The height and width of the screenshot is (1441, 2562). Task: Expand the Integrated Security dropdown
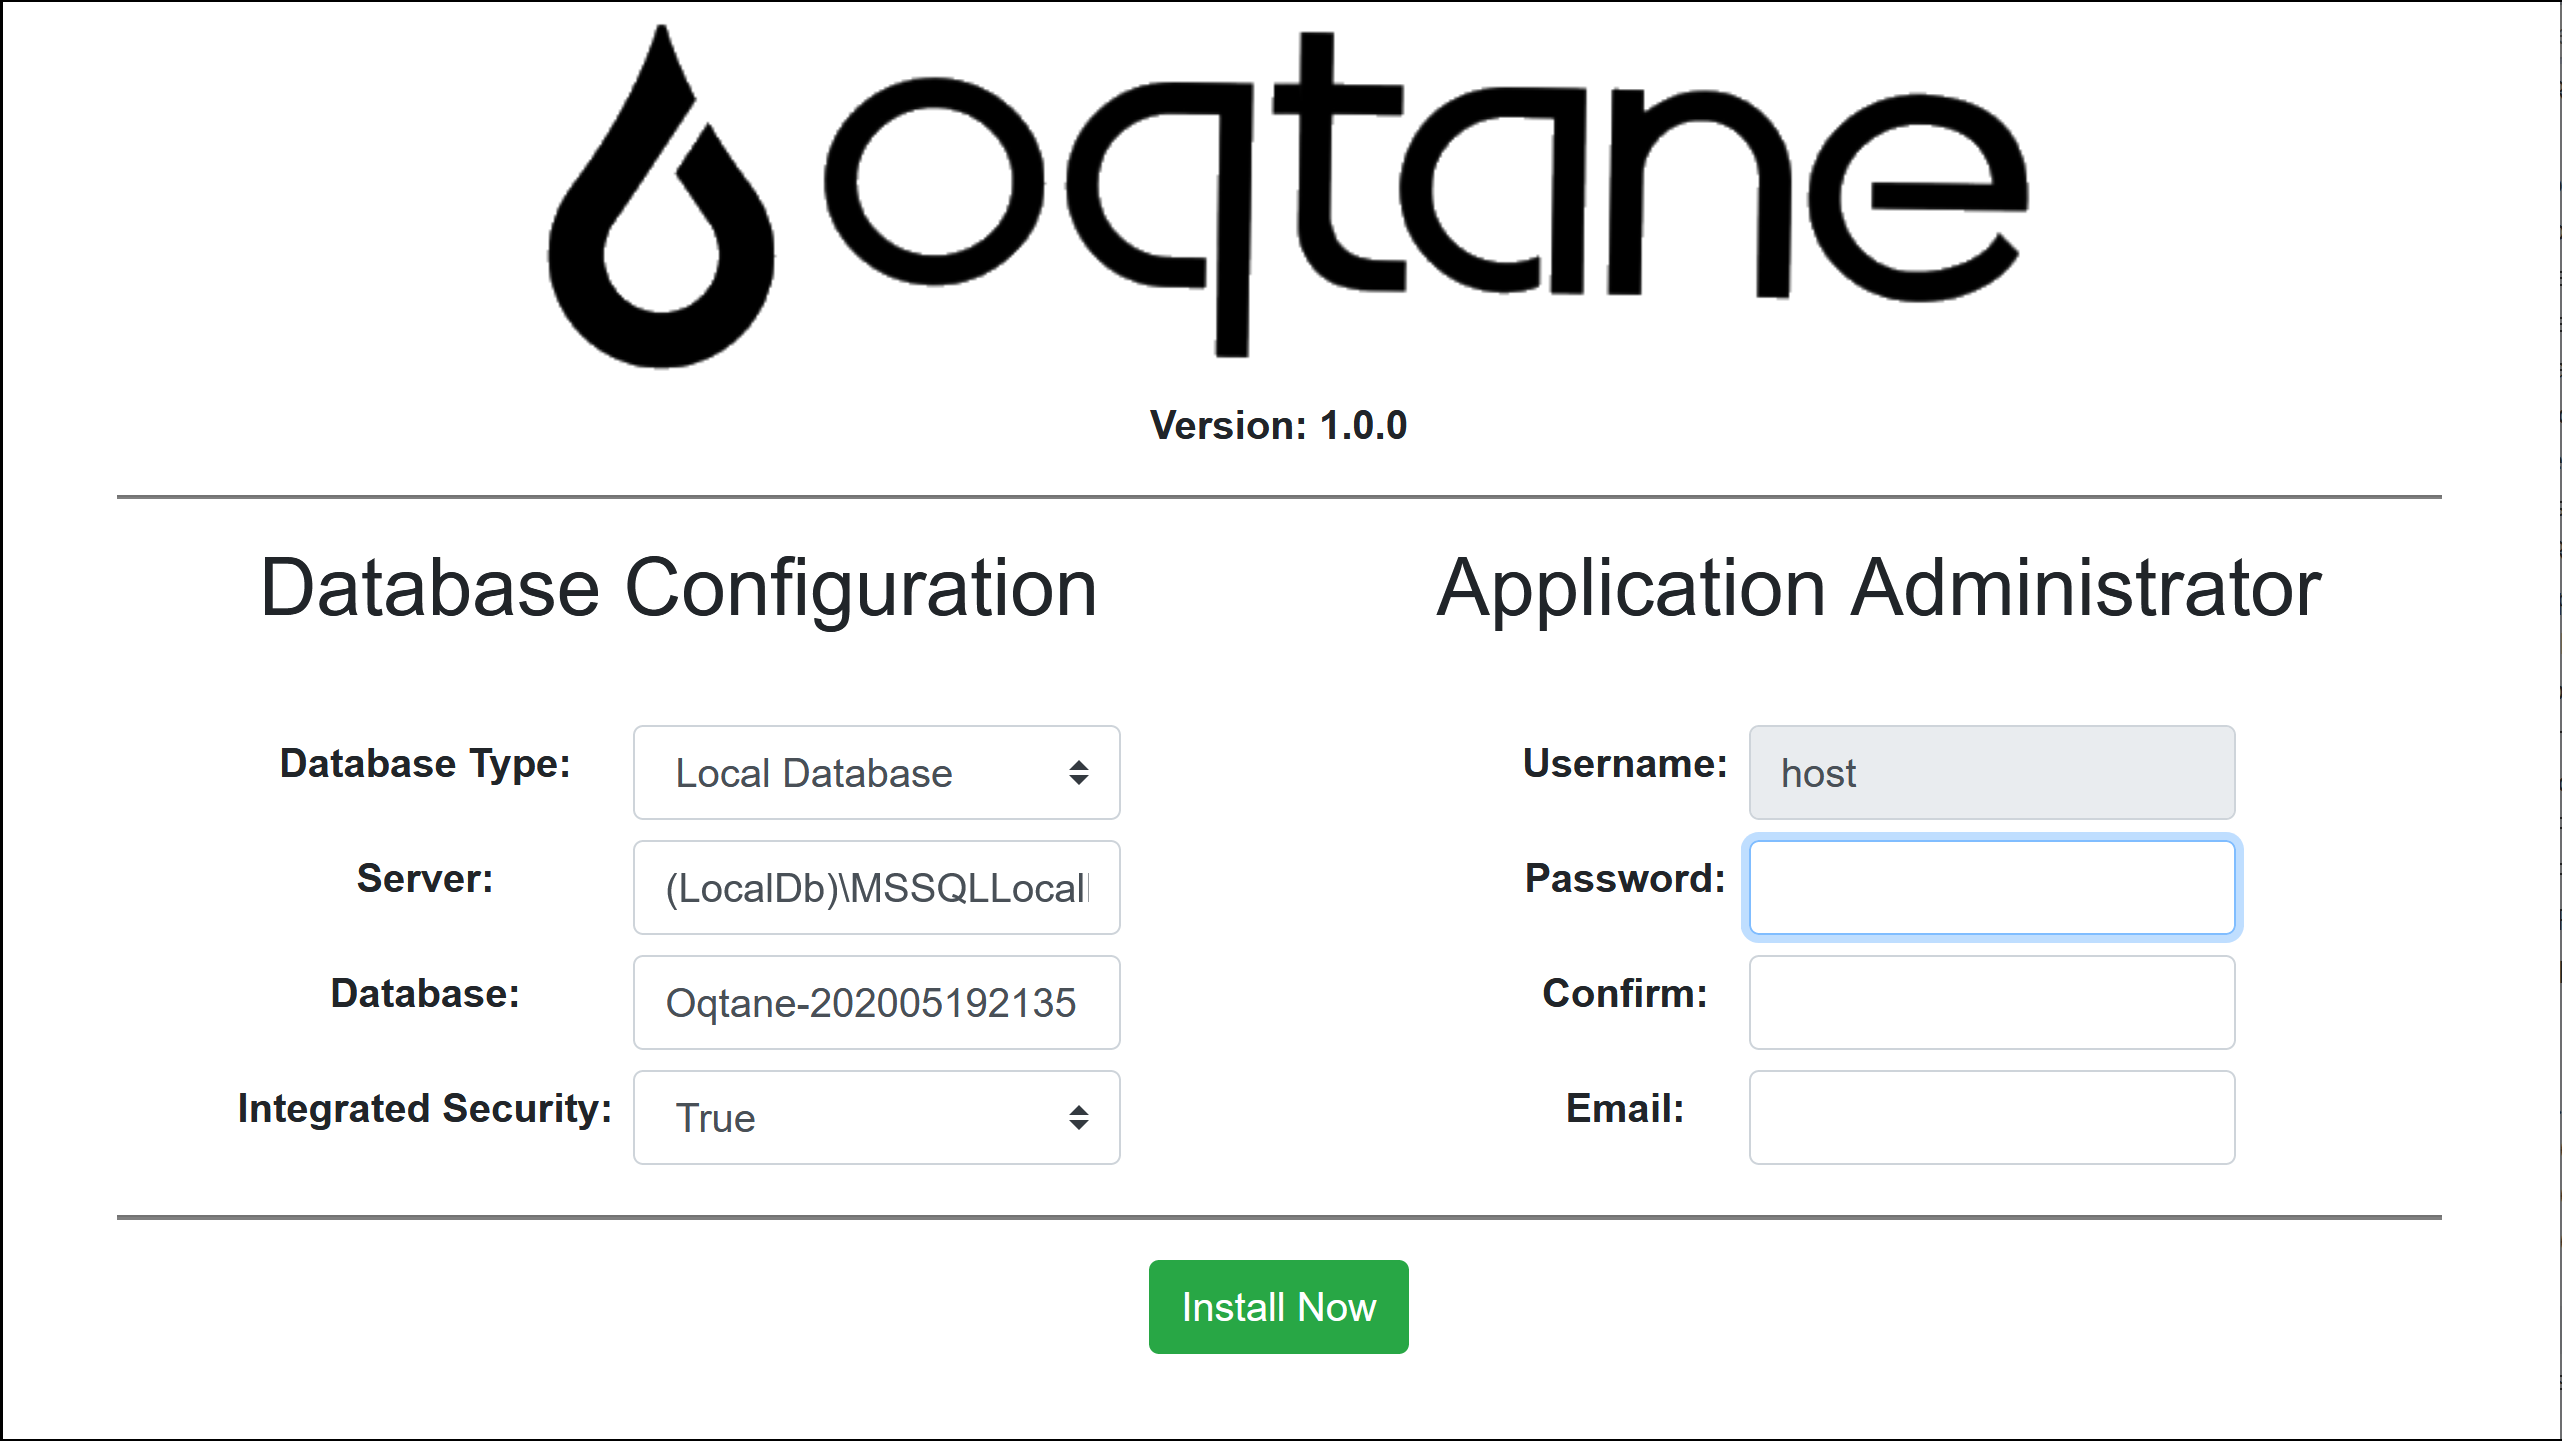(876, 1118)
